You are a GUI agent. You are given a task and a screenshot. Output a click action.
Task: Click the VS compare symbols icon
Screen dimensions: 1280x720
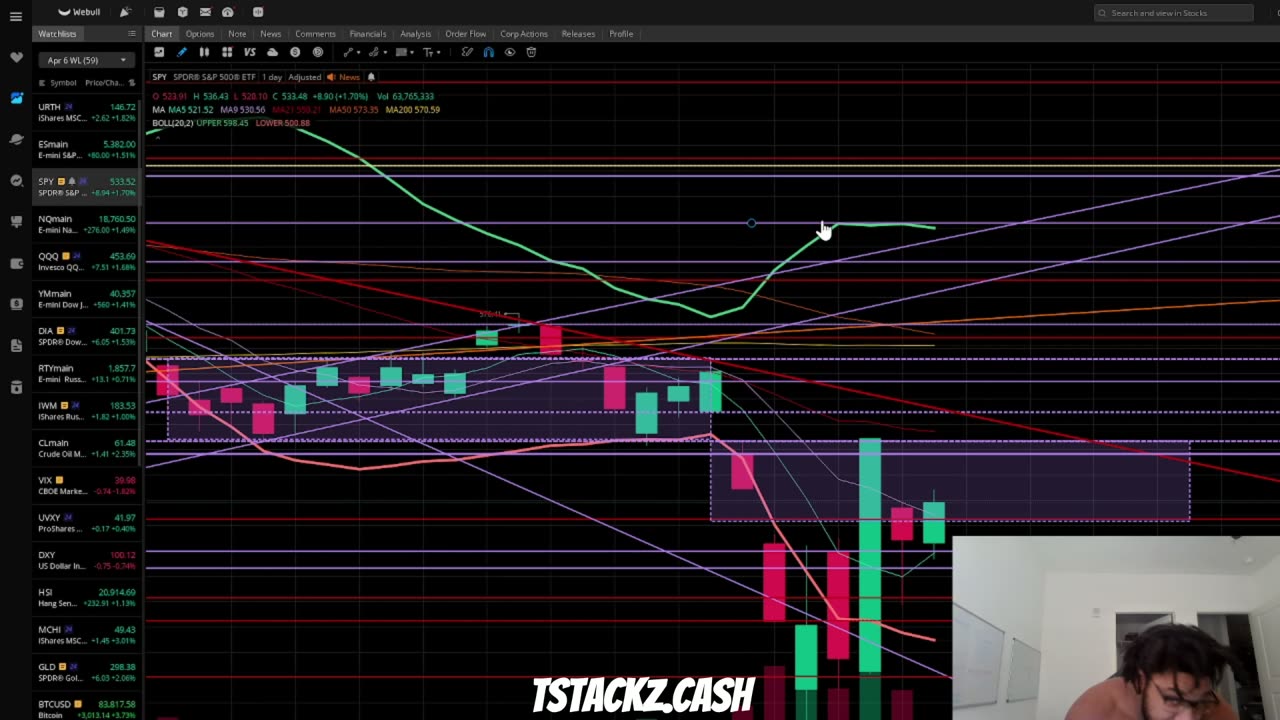coord(249,52)
